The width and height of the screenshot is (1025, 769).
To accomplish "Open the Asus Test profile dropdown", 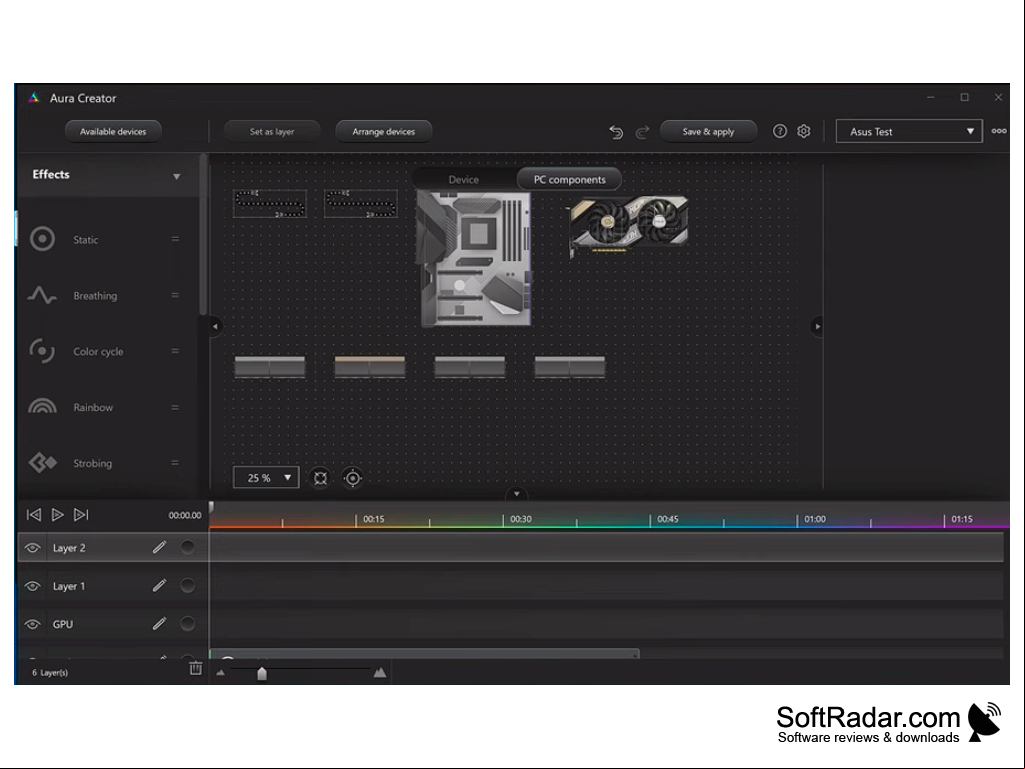I will tap(909, 131).
